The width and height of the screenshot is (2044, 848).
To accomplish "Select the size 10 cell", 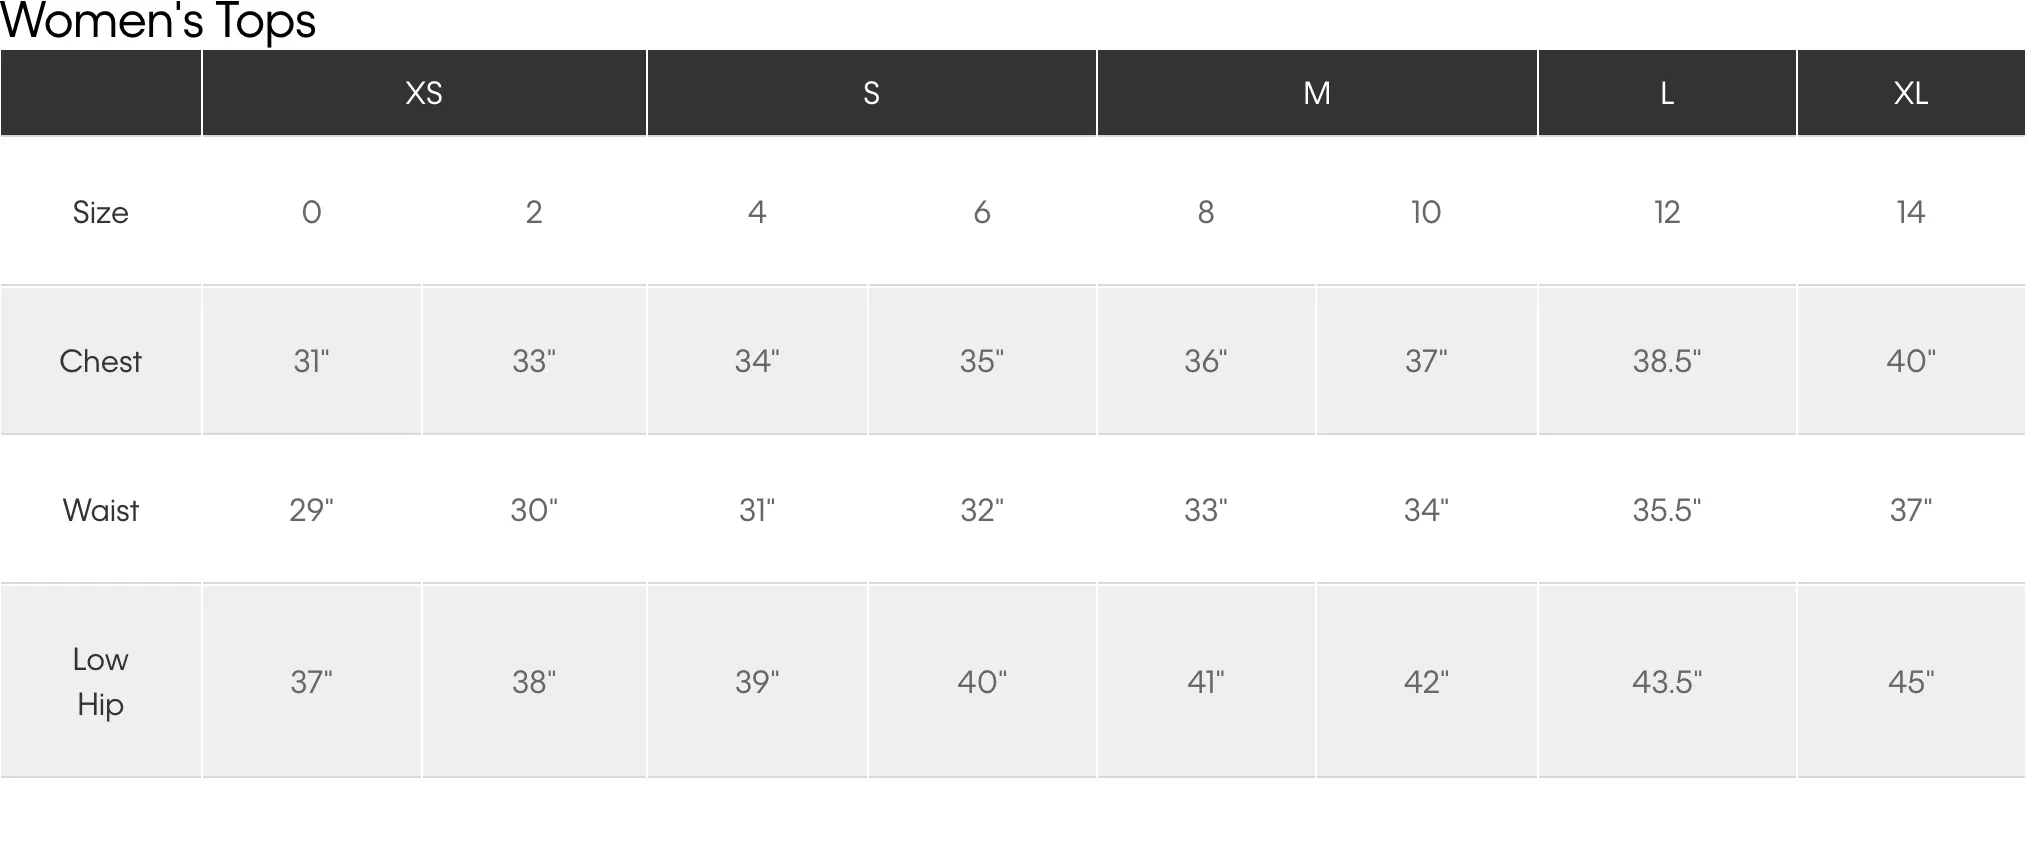I will pos(1426,211).
